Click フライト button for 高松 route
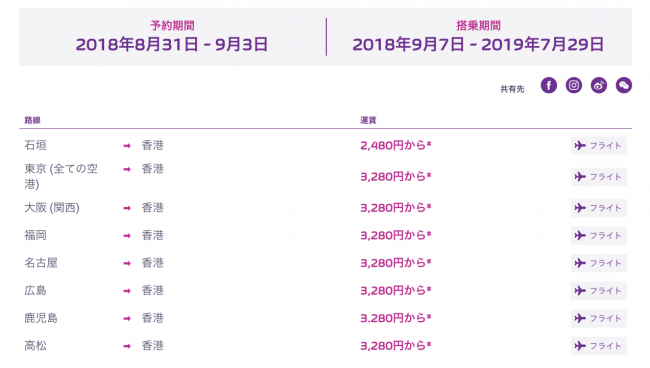Image resolution: width=650 pixels, height=368 pixels. point(599,346)
